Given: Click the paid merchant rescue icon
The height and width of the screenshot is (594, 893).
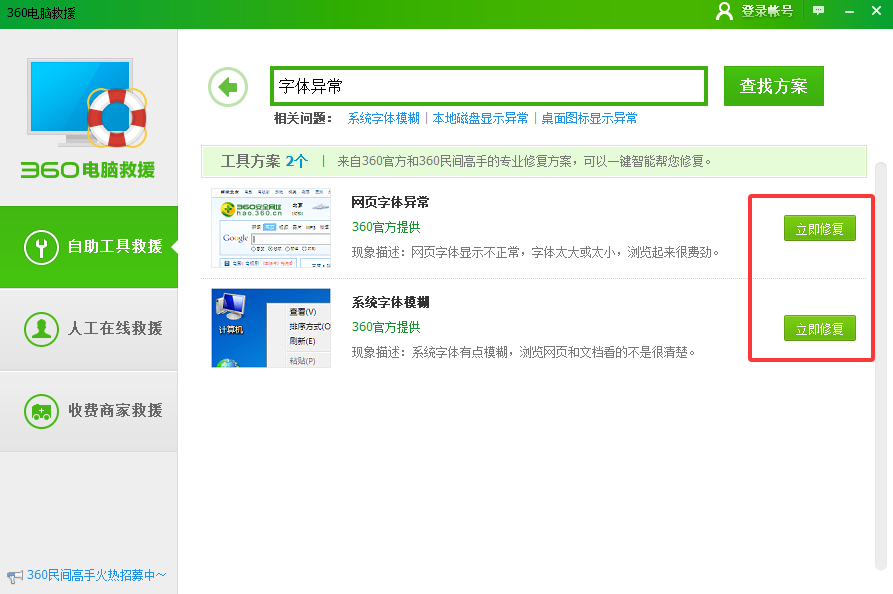Looking at the screenshot, I should pos(41,411).
